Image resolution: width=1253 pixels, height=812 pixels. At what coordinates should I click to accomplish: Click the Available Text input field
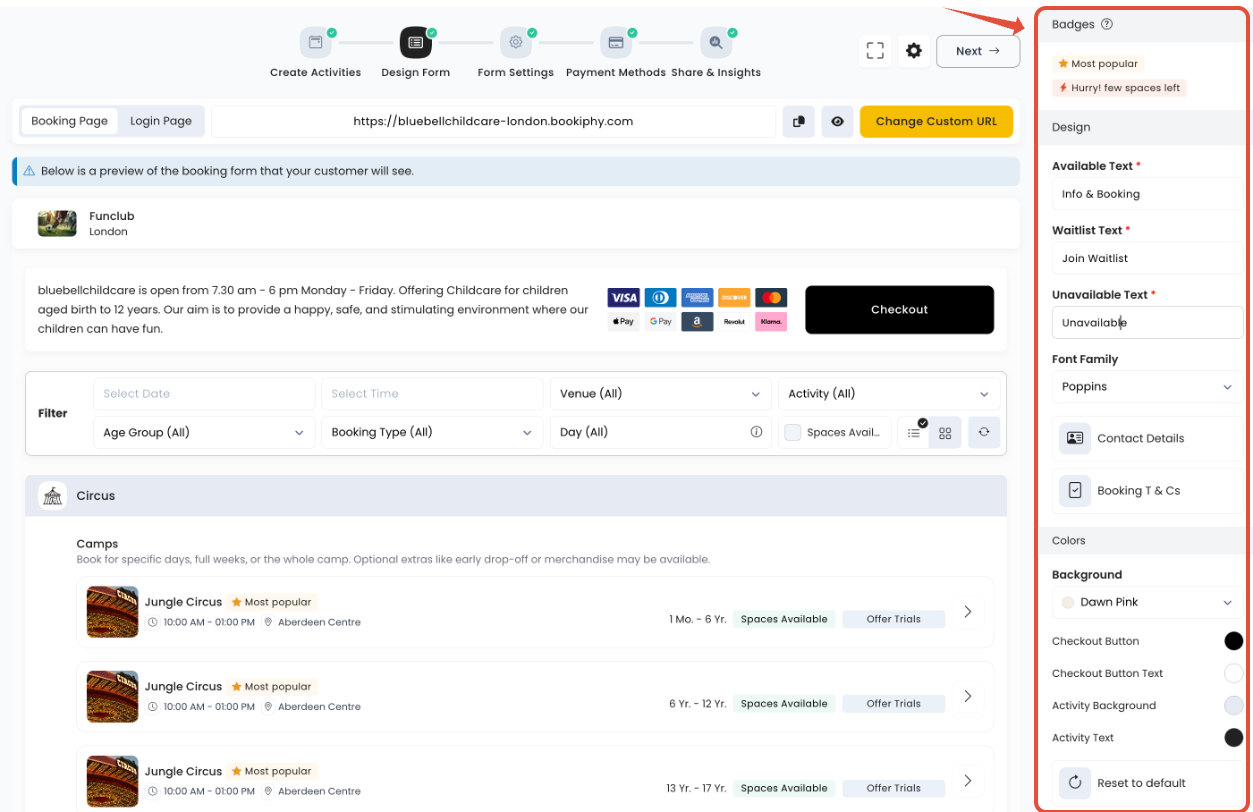point(1147,194)
